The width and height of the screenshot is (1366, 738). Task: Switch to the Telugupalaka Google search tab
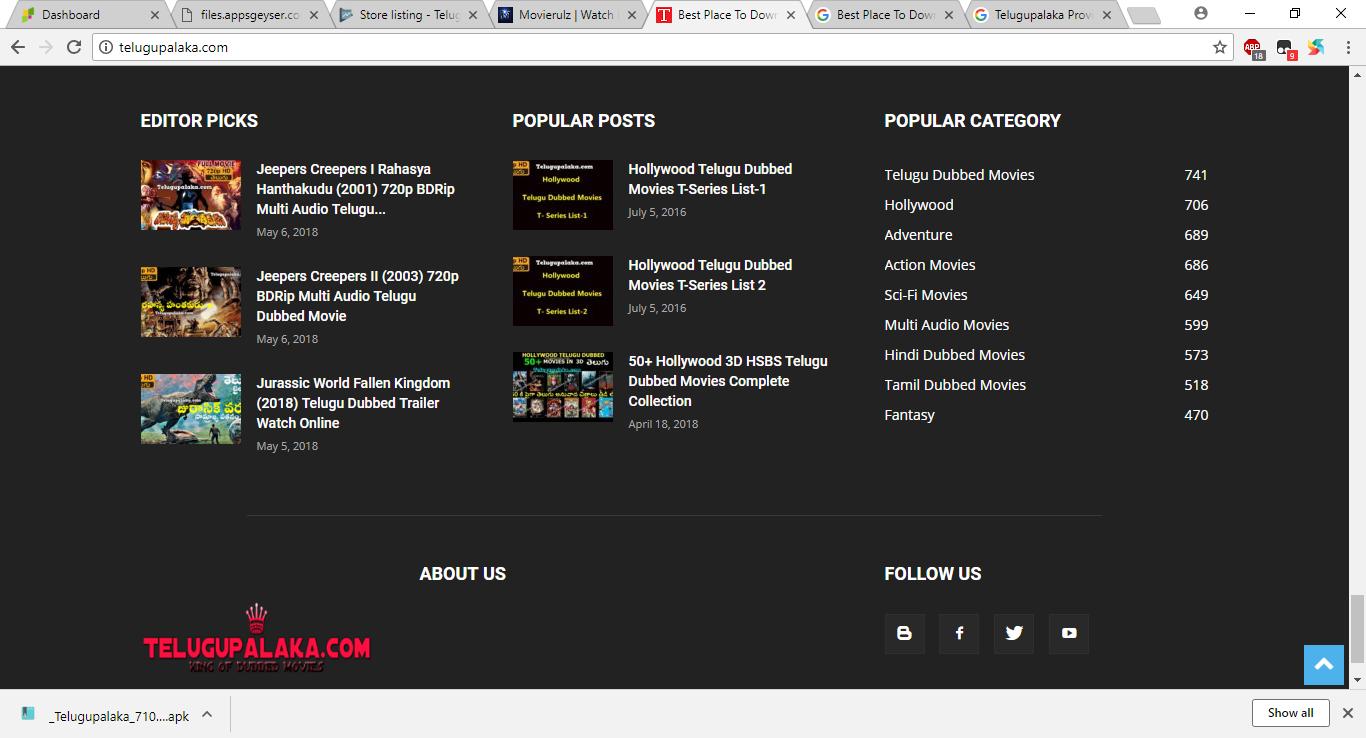(1043, 15)
